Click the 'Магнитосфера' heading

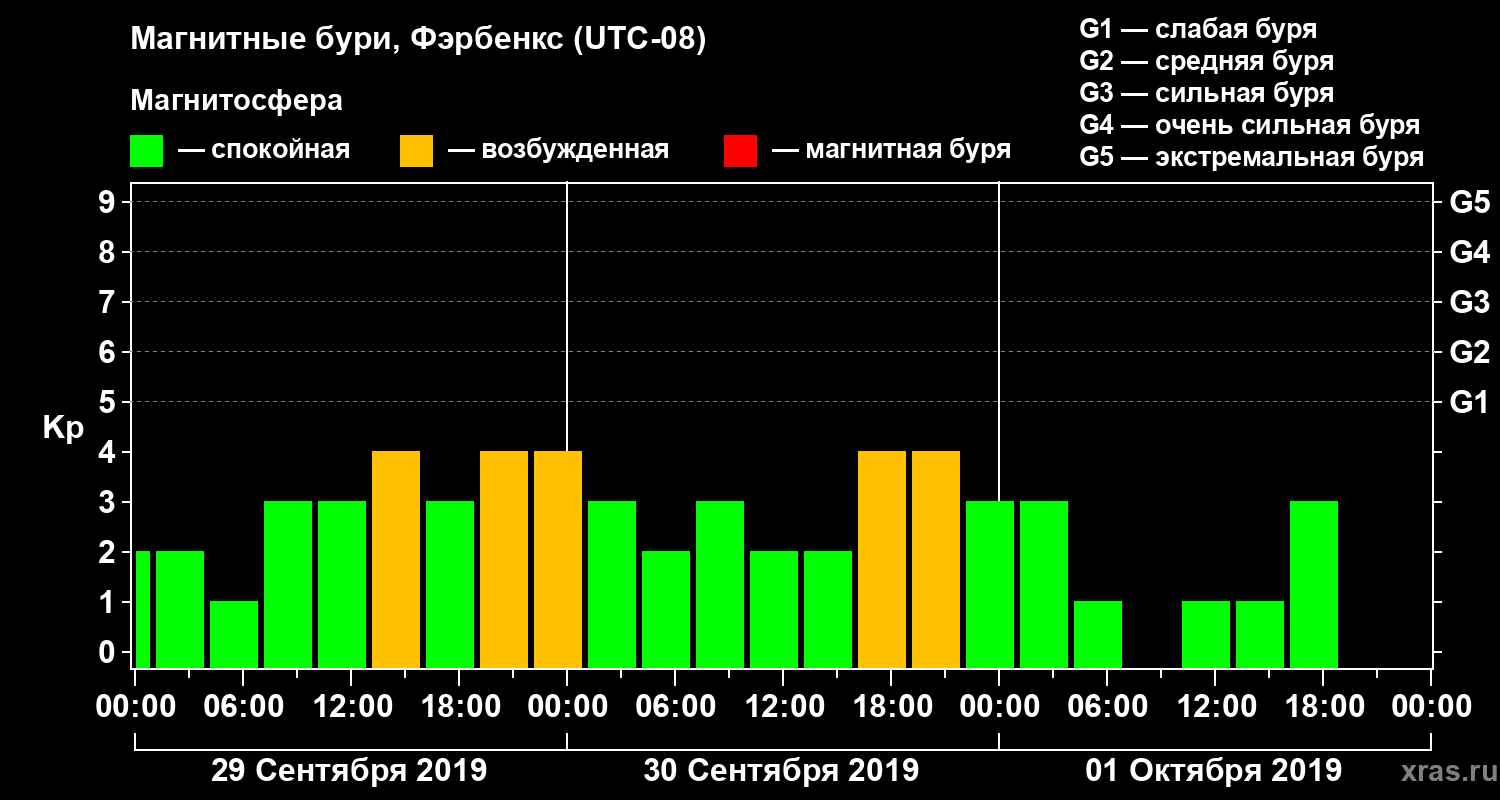coord(236,101)
